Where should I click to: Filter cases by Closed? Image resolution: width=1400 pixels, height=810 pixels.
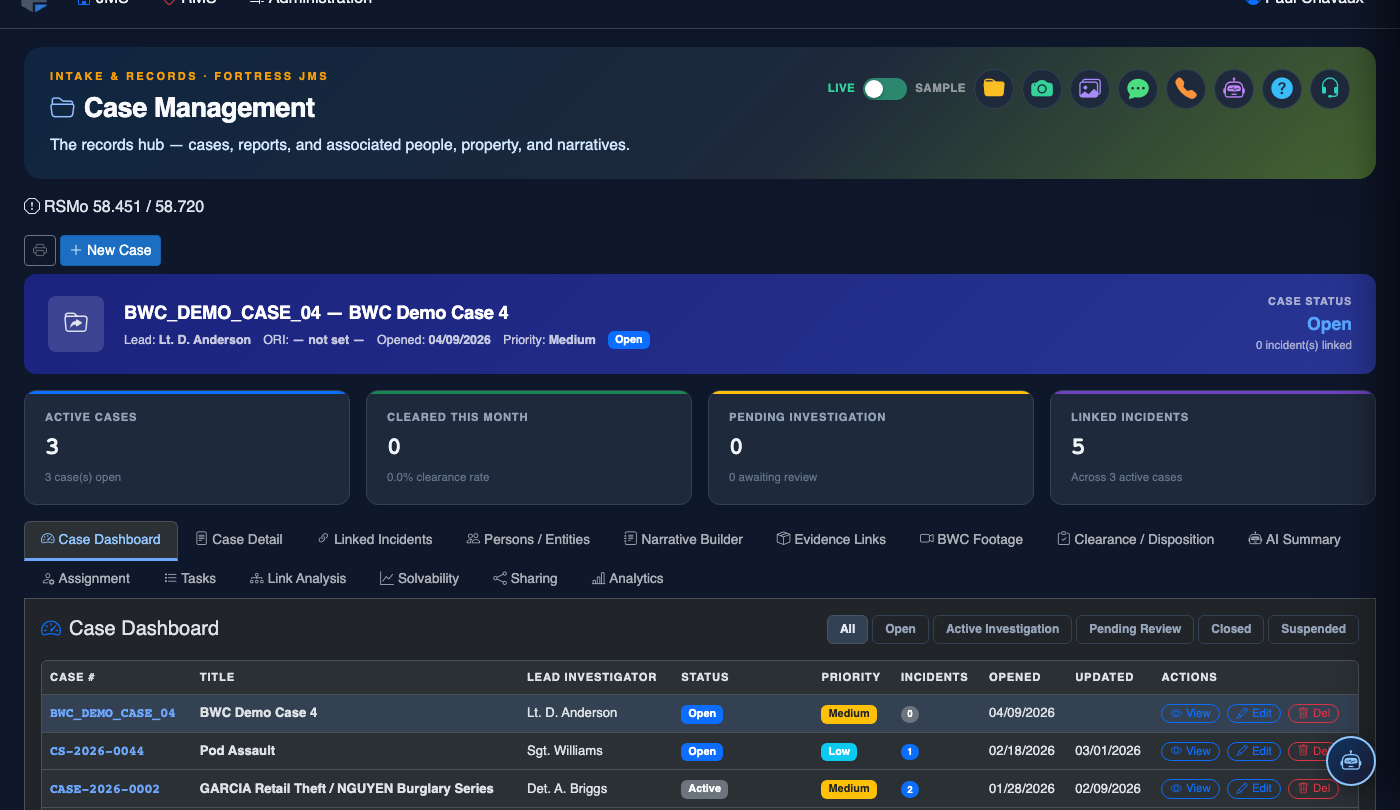[x=1231, y=629]
